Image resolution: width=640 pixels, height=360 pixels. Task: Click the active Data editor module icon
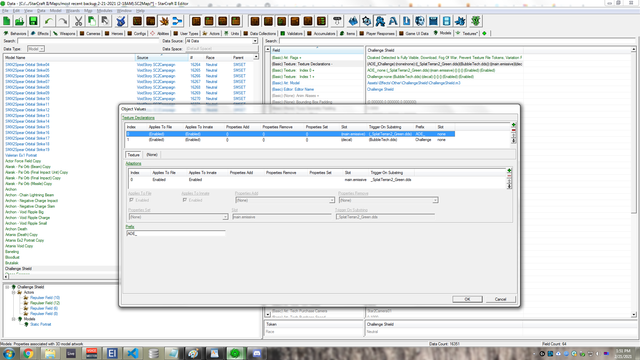[x=380, y=21]
